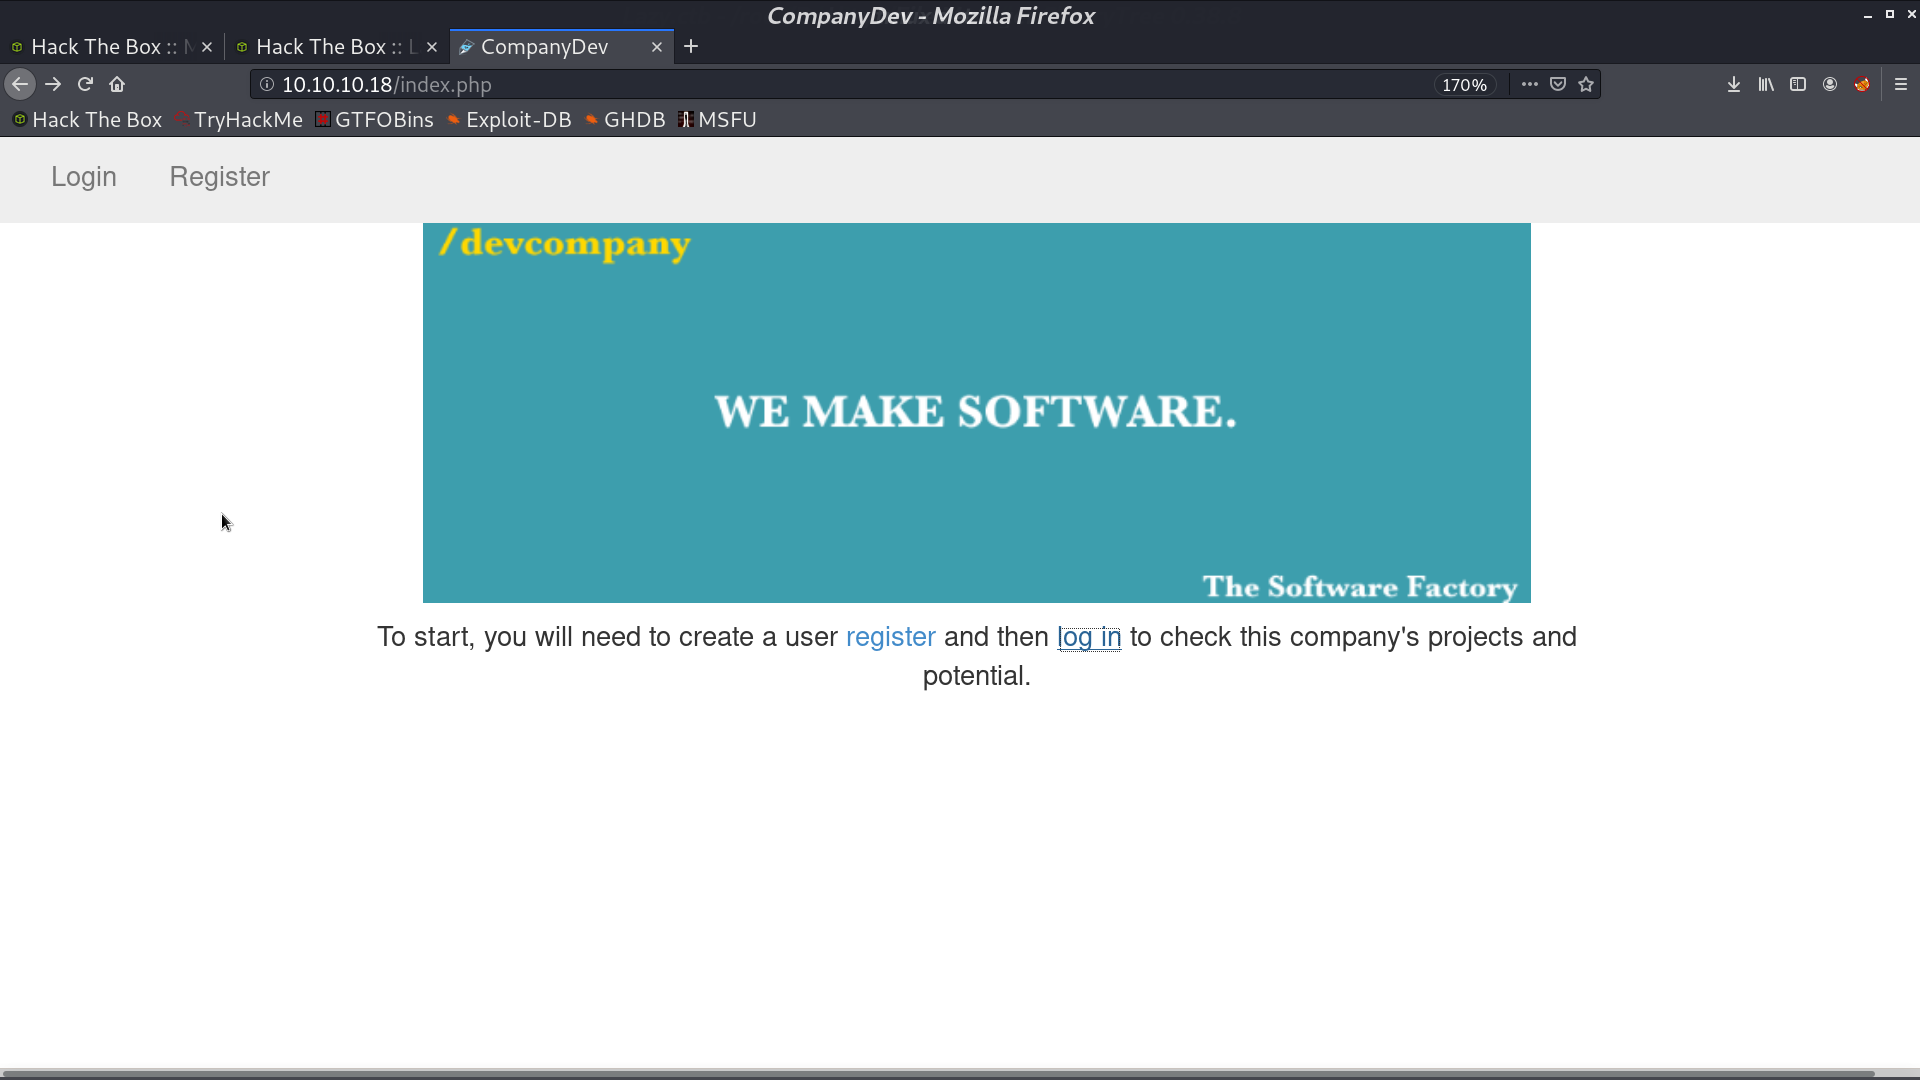Show site information for 10.10.10.18
The width and height of the screenshot is (1920, 1080).
click(x=267, y=85)
